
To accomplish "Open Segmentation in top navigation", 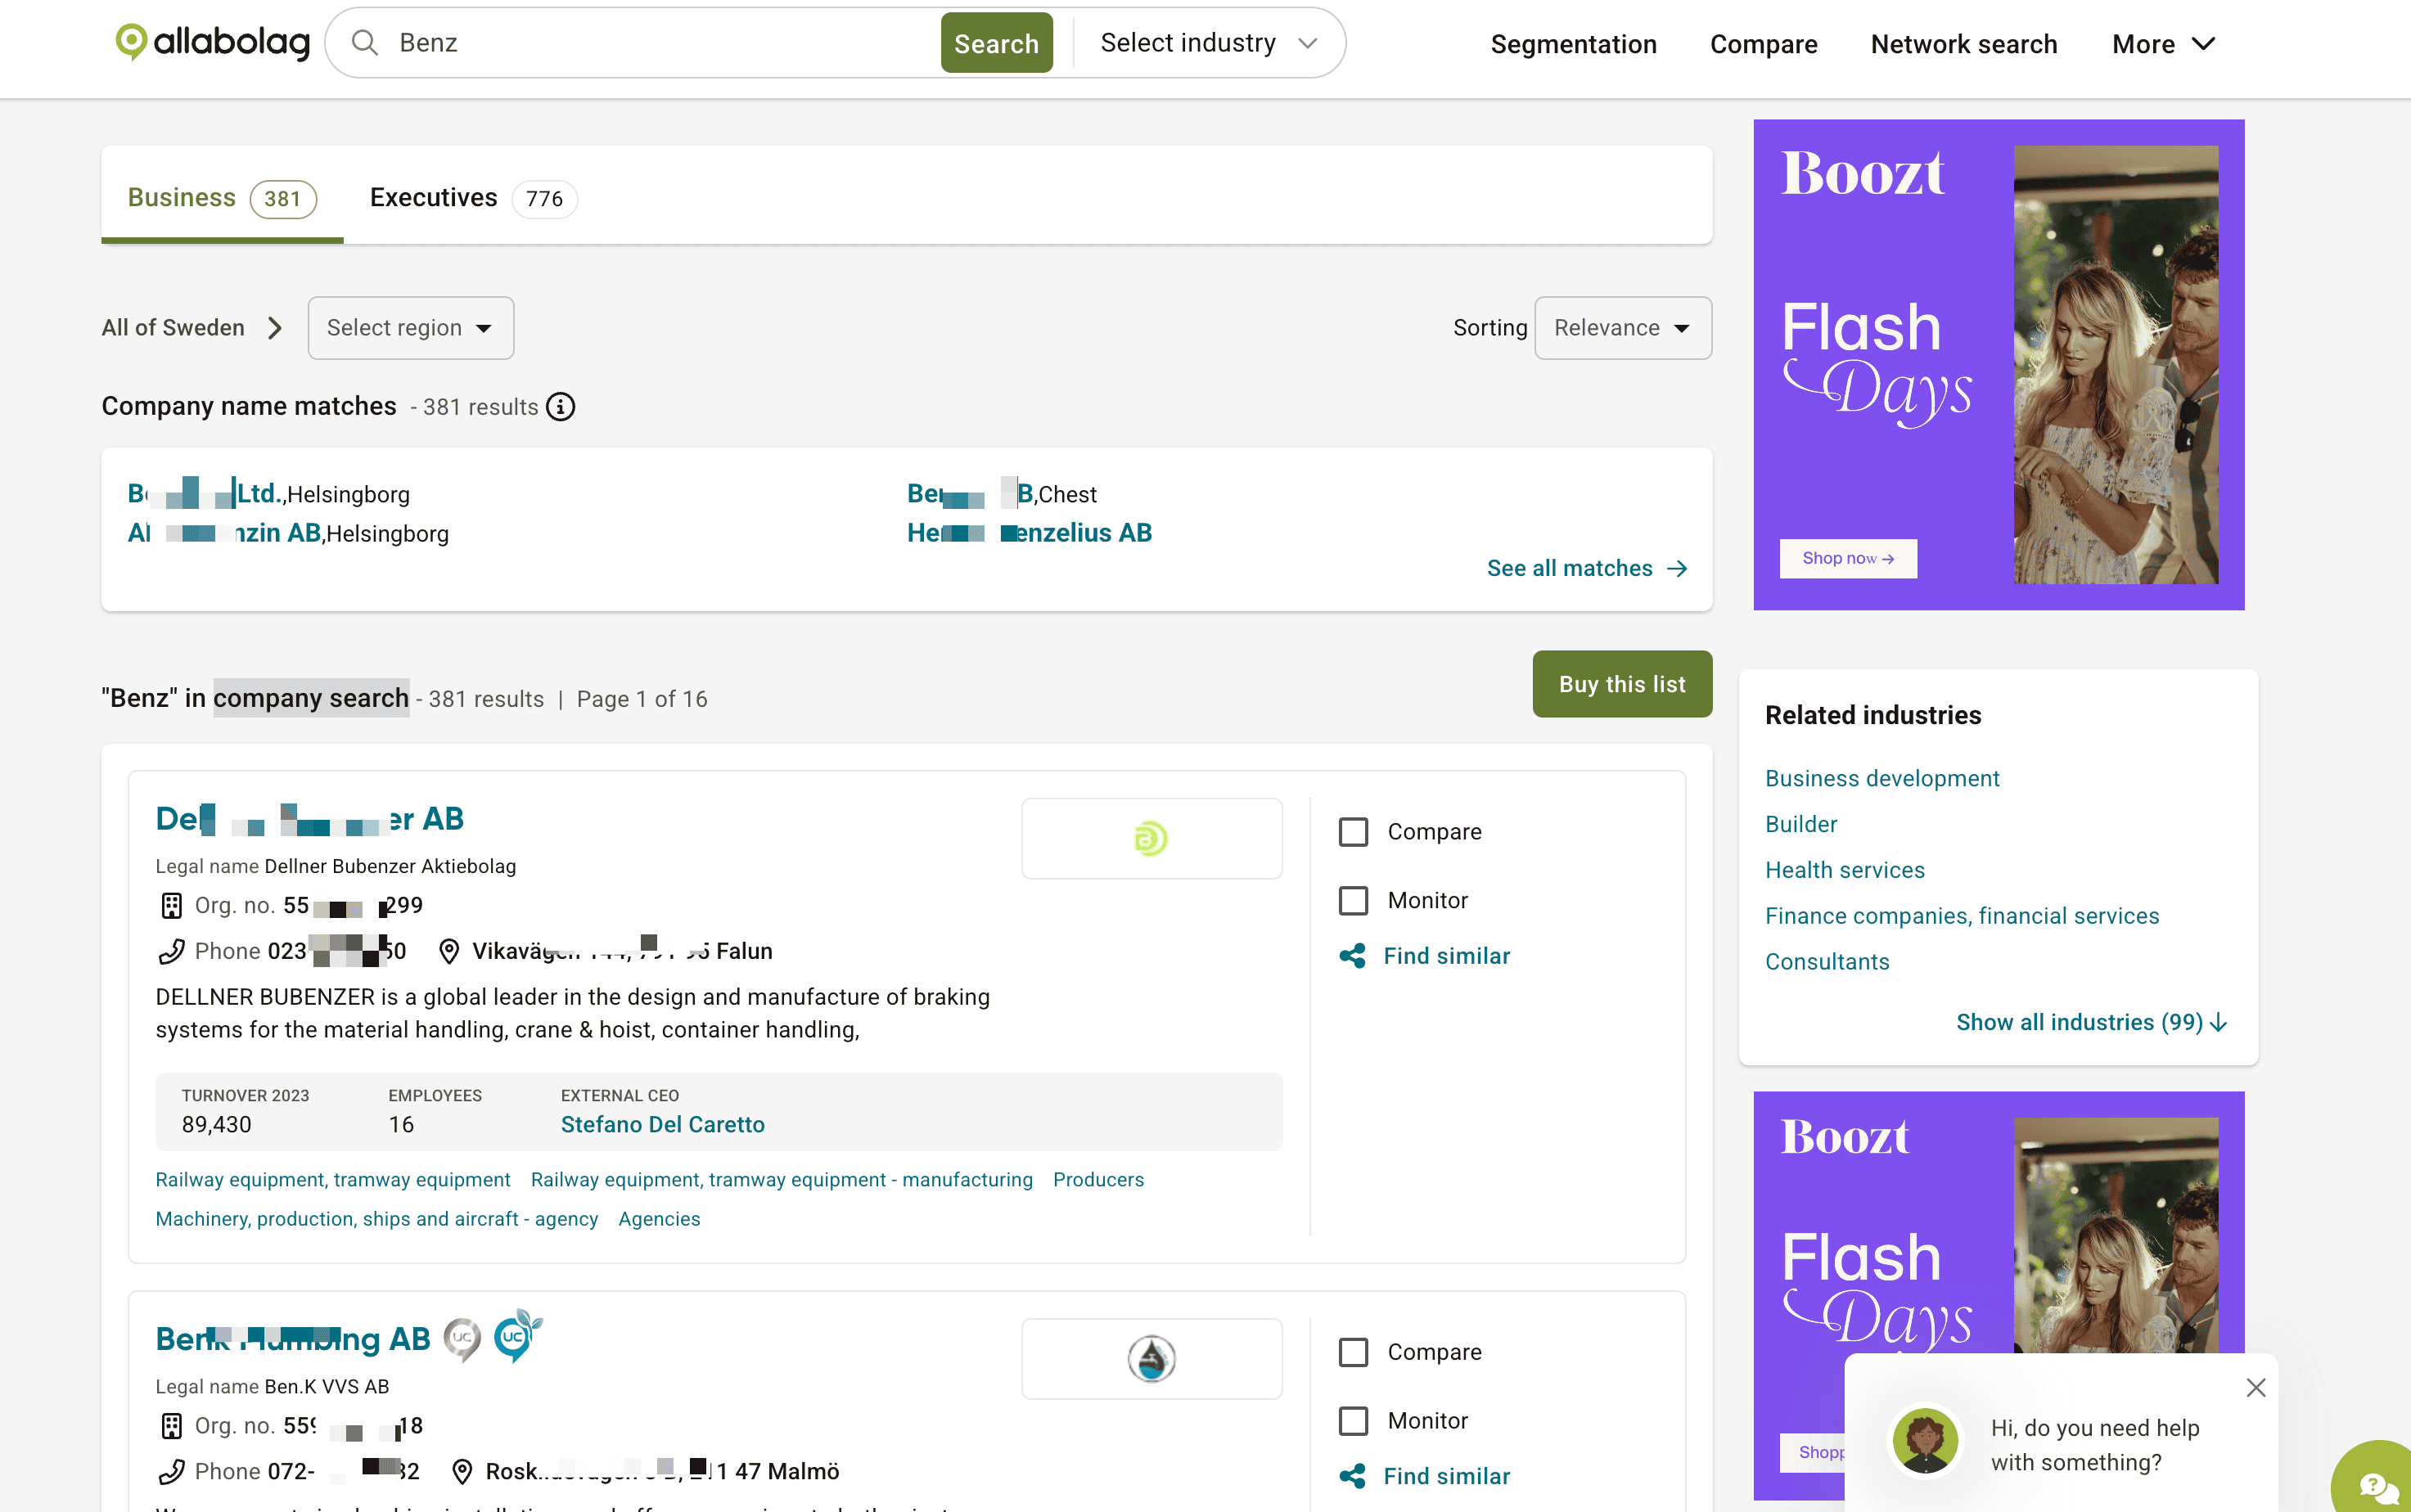I will 1573,44.
